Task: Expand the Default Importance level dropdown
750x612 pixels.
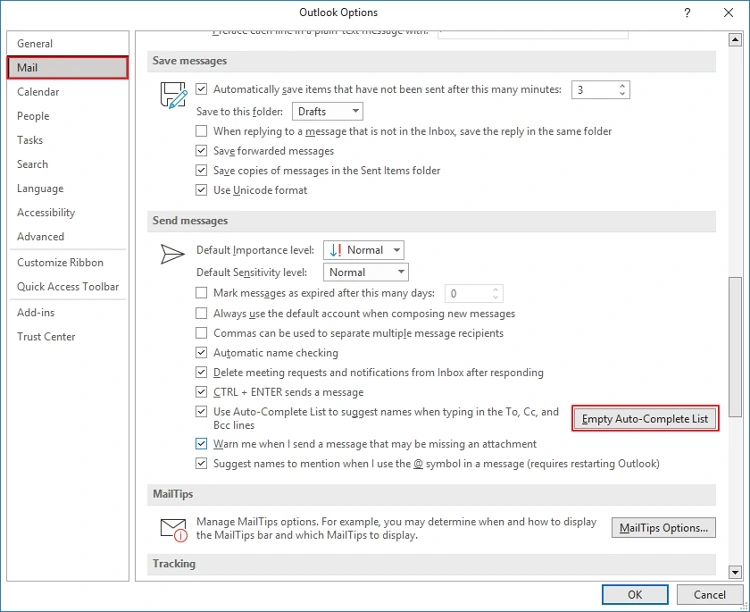Action: pos(364,250)
